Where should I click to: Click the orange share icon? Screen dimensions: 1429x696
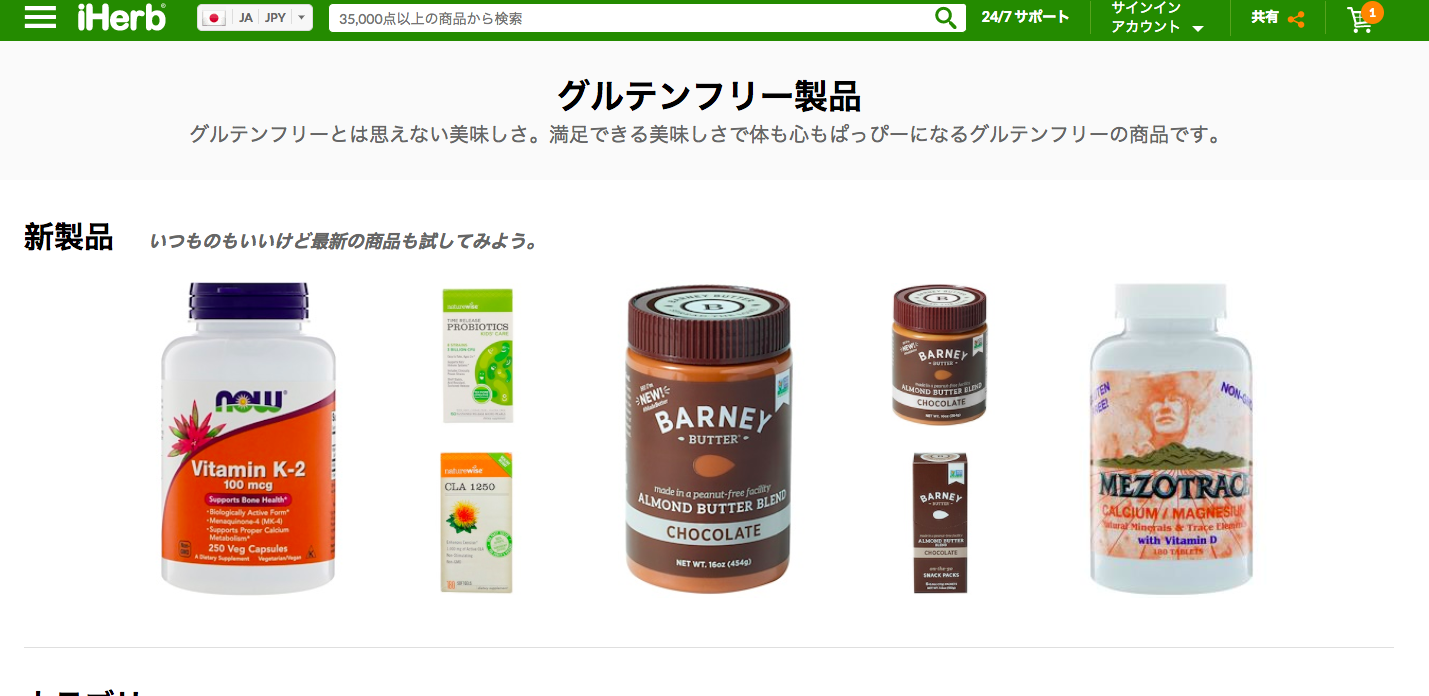pyautogui.click(x=1296, y=19)
